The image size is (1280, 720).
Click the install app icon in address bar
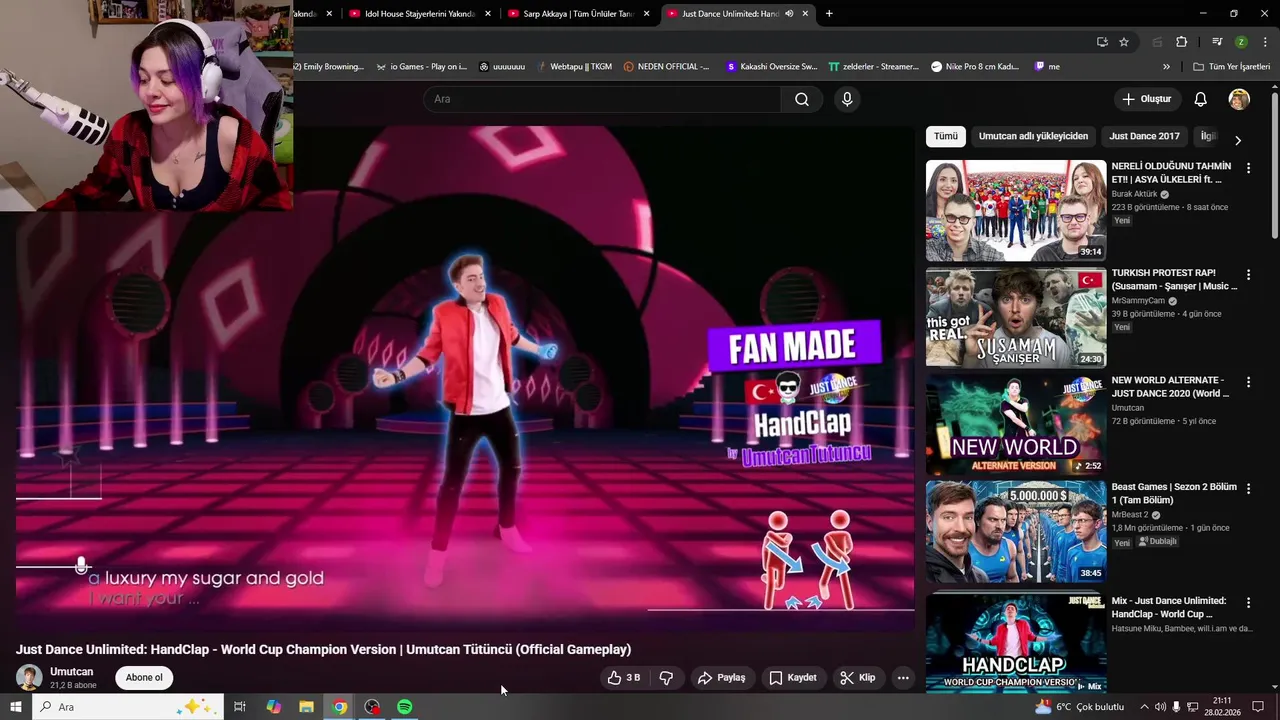pyautogui.click(x=1102, y=42)
